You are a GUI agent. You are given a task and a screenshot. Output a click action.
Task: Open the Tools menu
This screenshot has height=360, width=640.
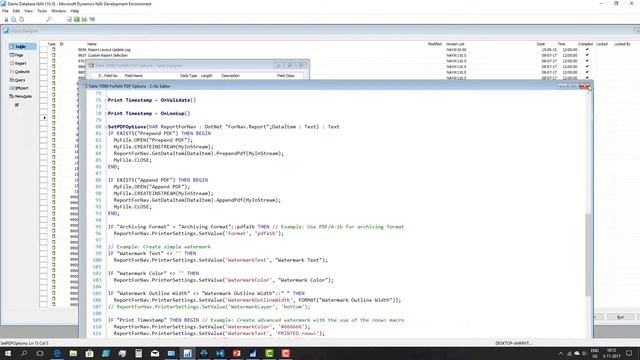[x=42, y=11]
